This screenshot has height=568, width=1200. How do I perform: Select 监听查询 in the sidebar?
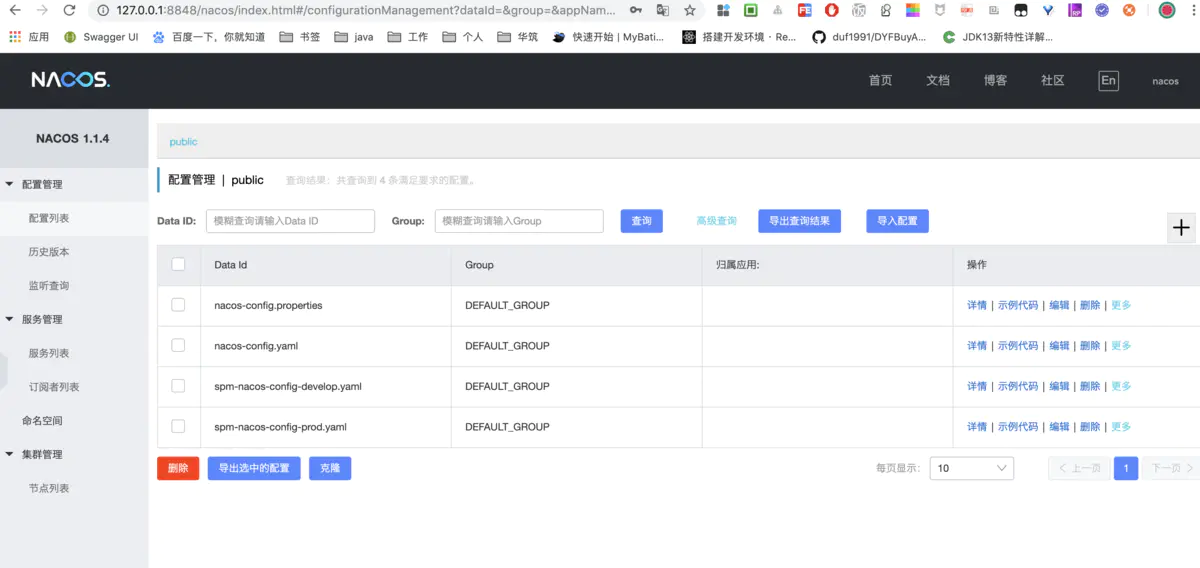(49, 286)
